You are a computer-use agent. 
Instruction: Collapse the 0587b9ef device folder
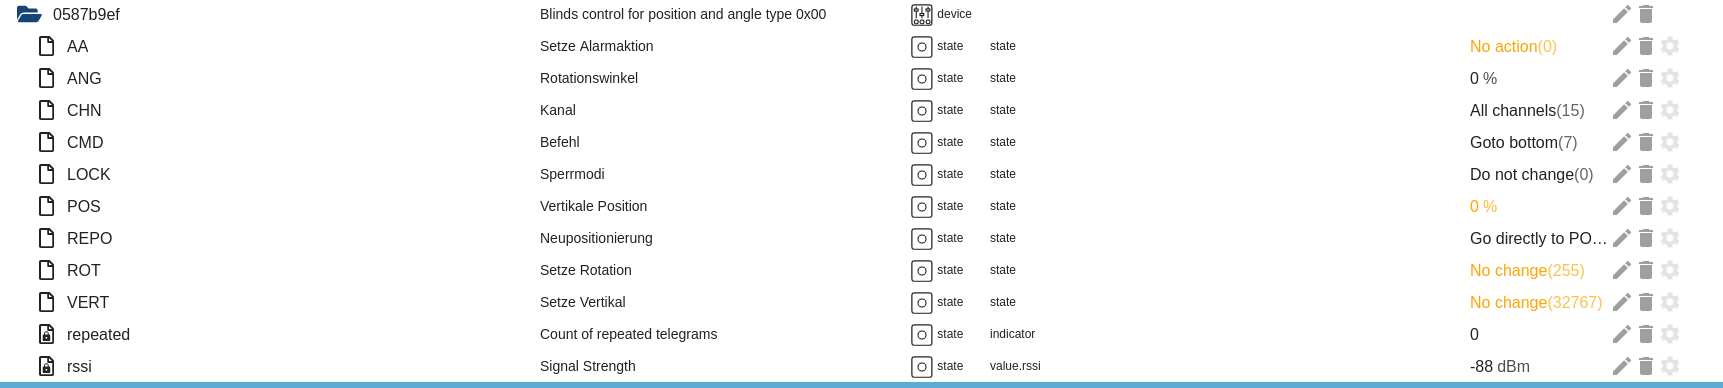coord(29,14)
